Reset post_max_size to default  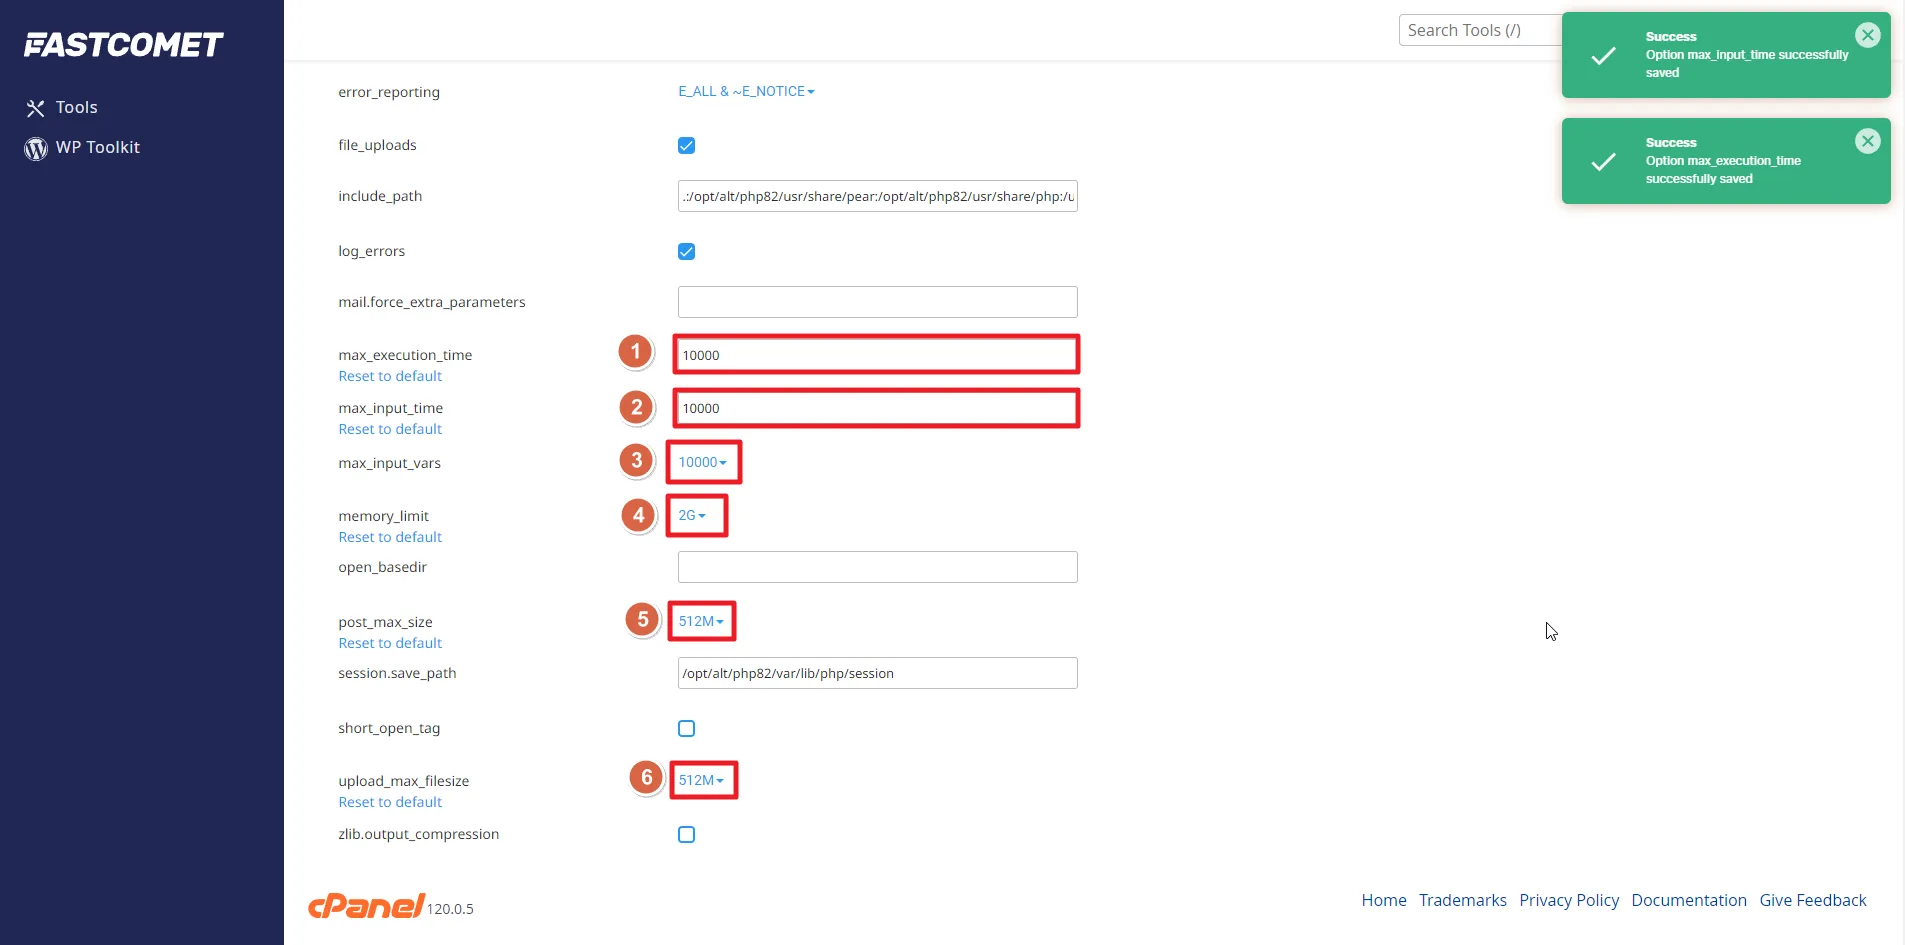tap(390, 643)
